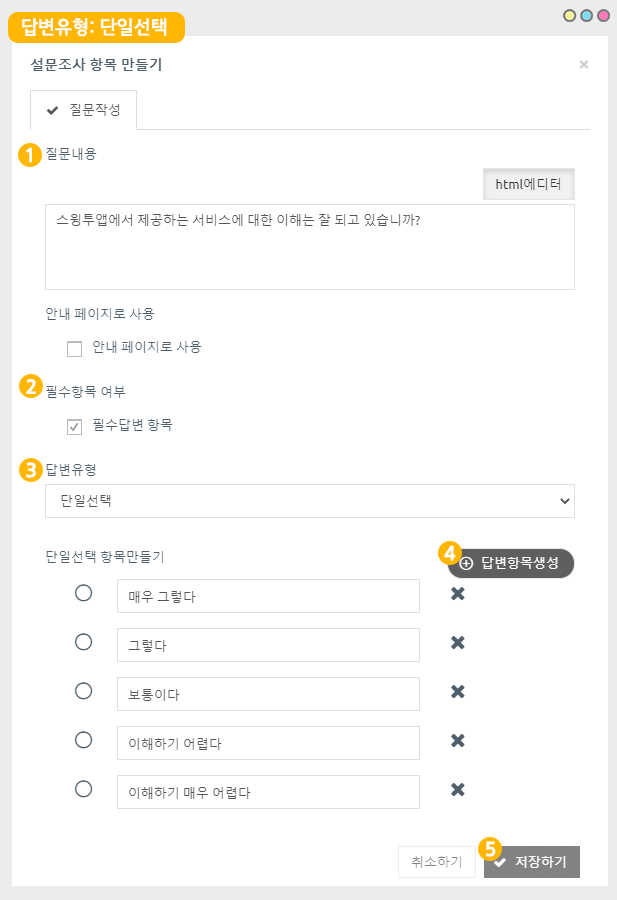
Task: Choose the '보통이다' radio button
Action: (84, 691)
